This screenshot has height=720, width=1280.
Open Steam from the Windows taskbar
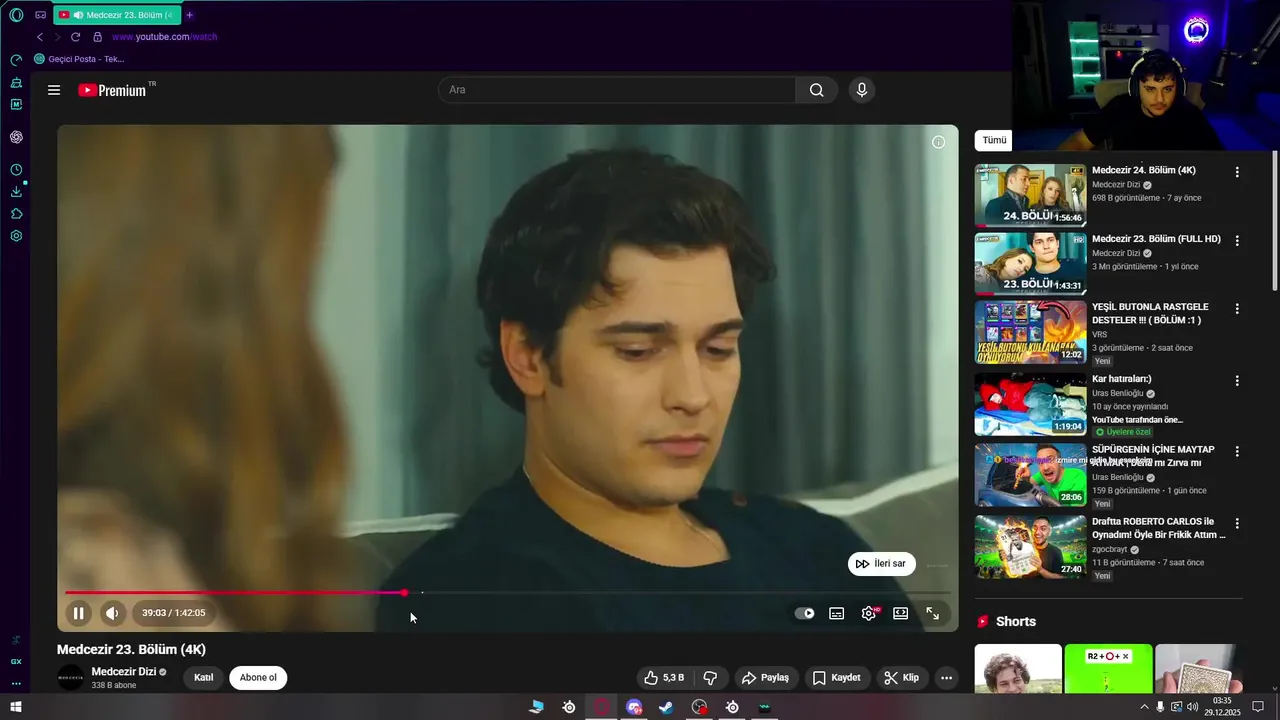666,707
